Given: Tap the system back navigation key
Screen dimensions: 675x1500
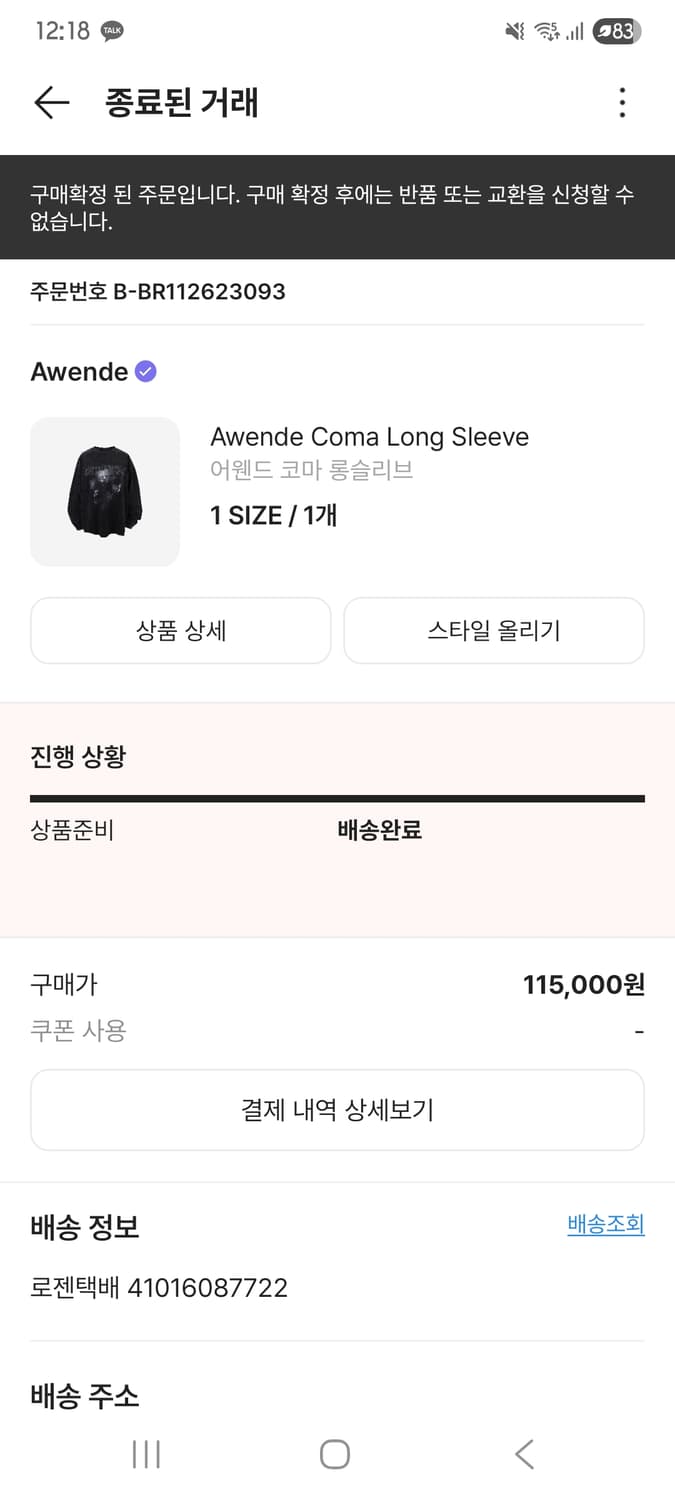Looking at the screenshot, I should click(x=524, y=1455).
